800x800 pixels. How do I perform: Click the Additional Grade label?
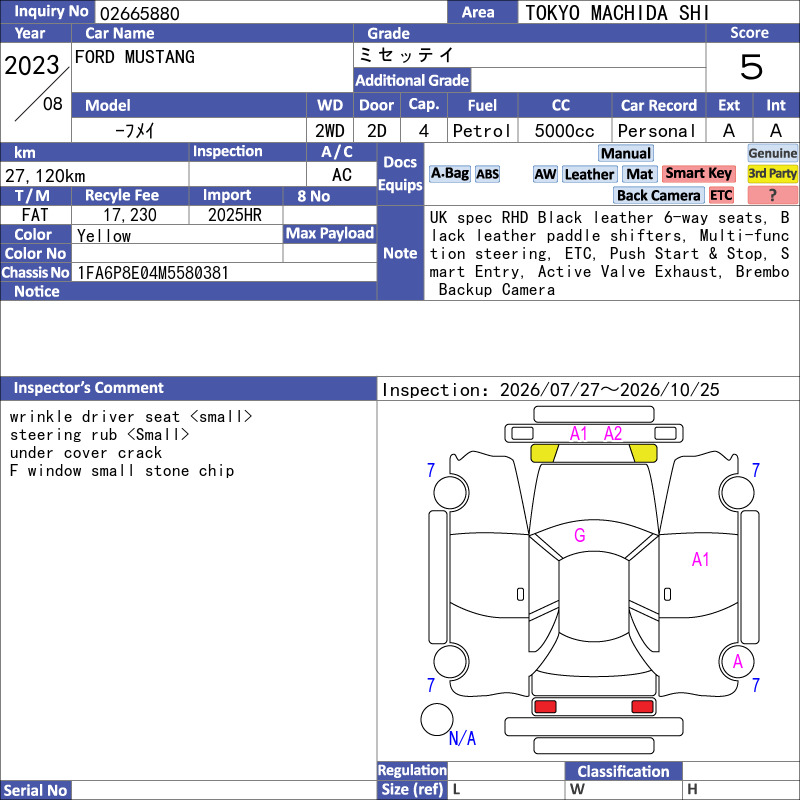[x=412, y=80]
